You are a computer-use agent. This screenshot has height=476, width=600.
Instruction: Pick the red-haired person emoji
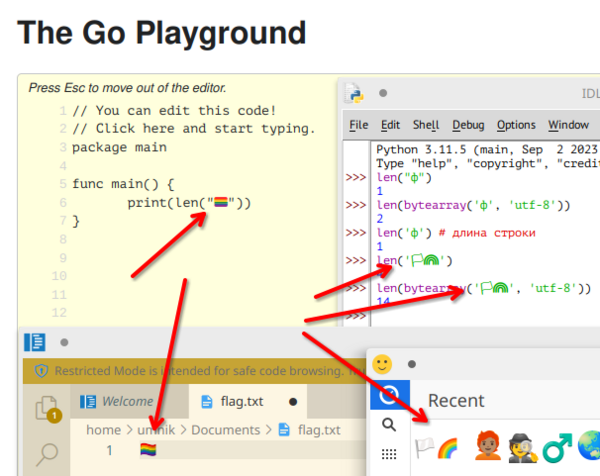point(488,445)
